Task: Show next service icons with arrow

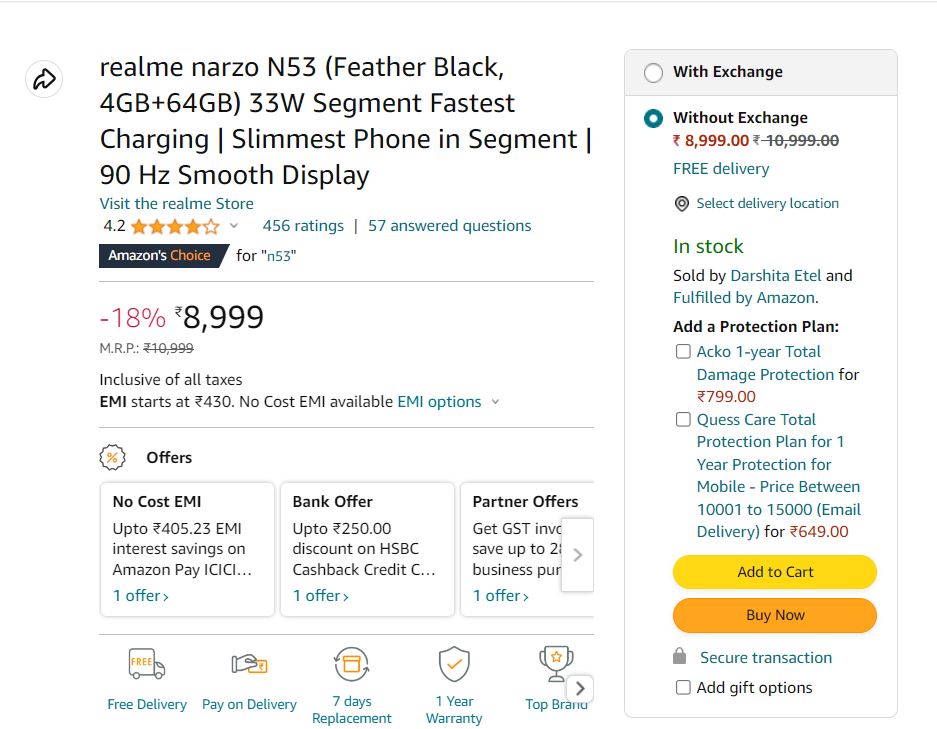Action: 580,688
